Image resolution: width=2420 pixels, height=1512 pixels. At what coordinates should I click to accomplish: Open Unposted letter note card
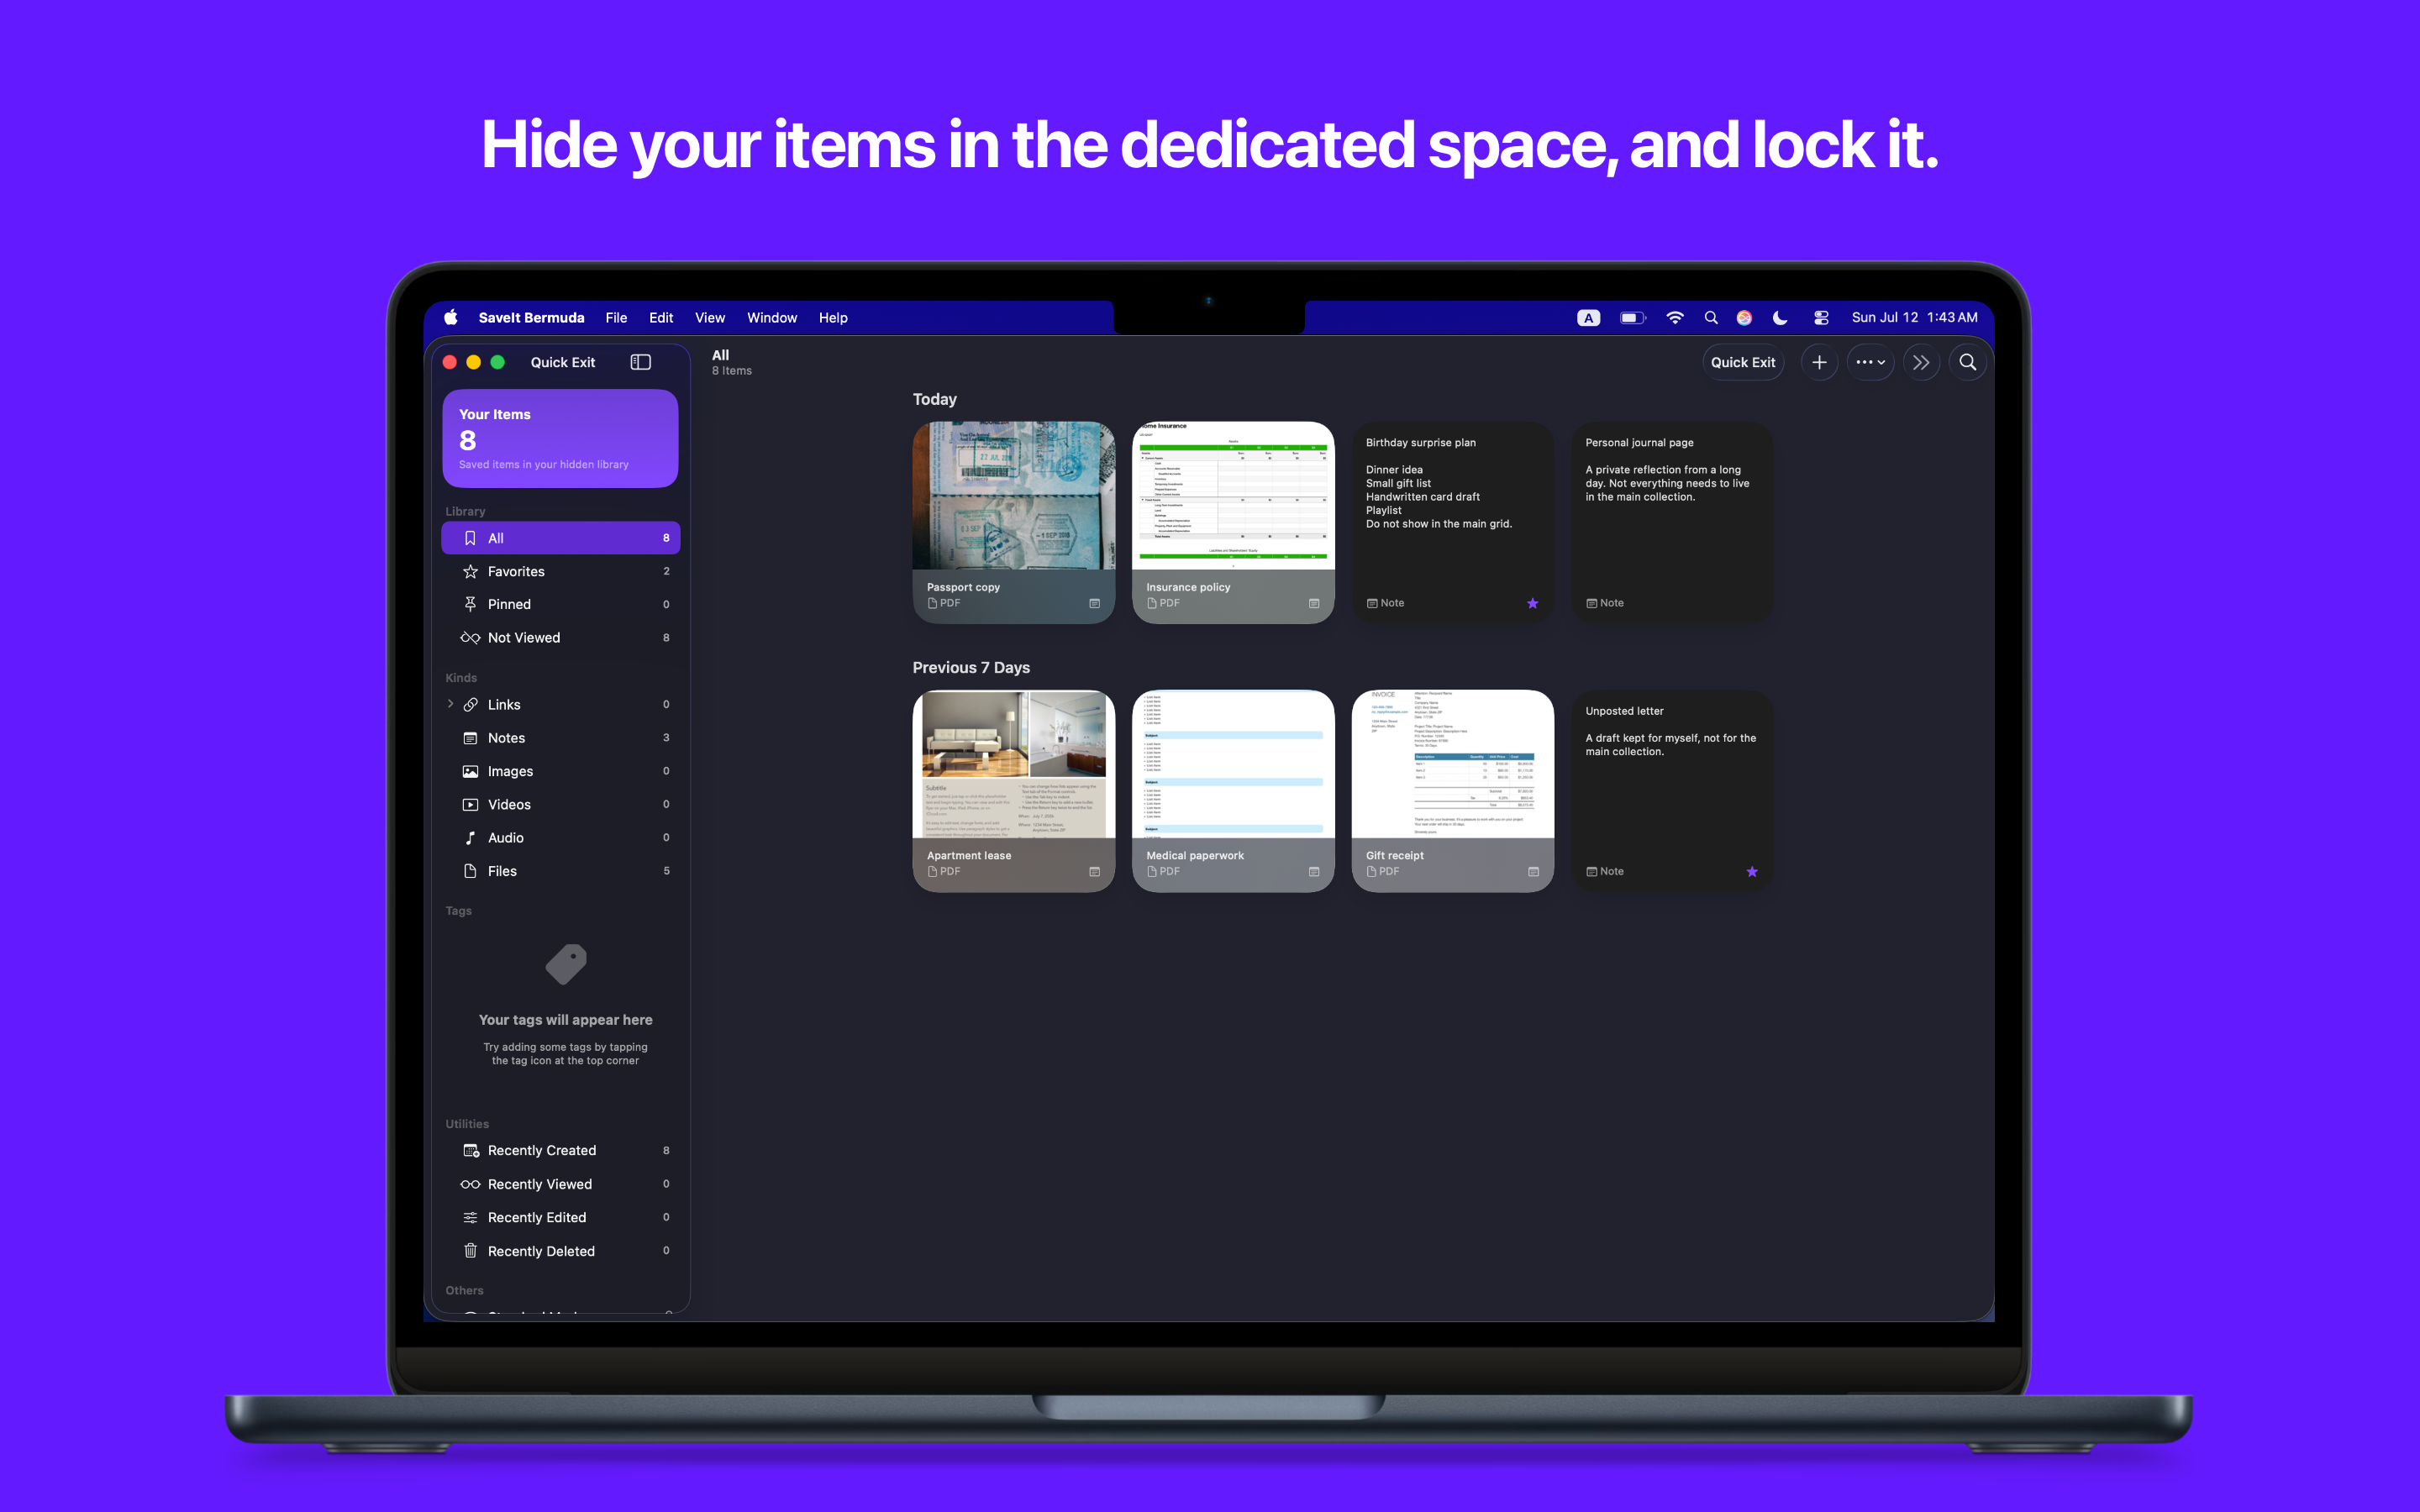[1672, 791]
